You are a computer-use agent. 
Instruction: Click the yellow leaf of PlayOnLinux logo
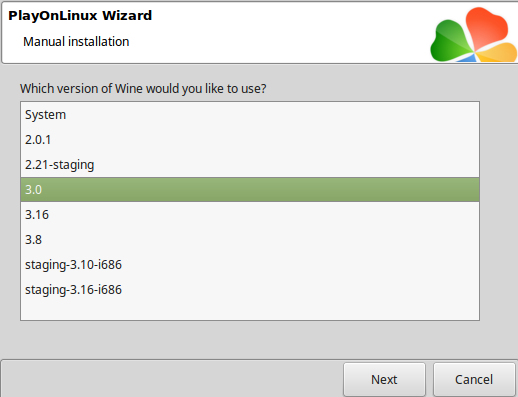coord(497,52)
